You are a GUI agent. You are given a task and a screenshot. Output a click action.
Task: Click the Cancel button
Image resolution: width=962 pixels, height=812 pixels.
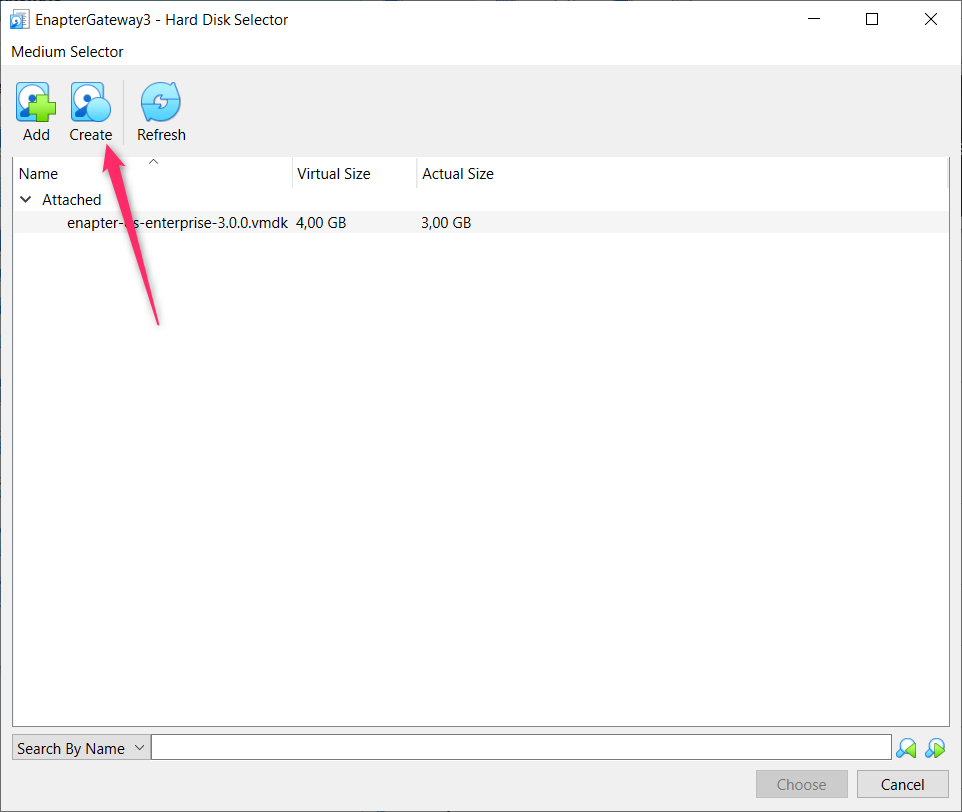[x=902, y=784]
